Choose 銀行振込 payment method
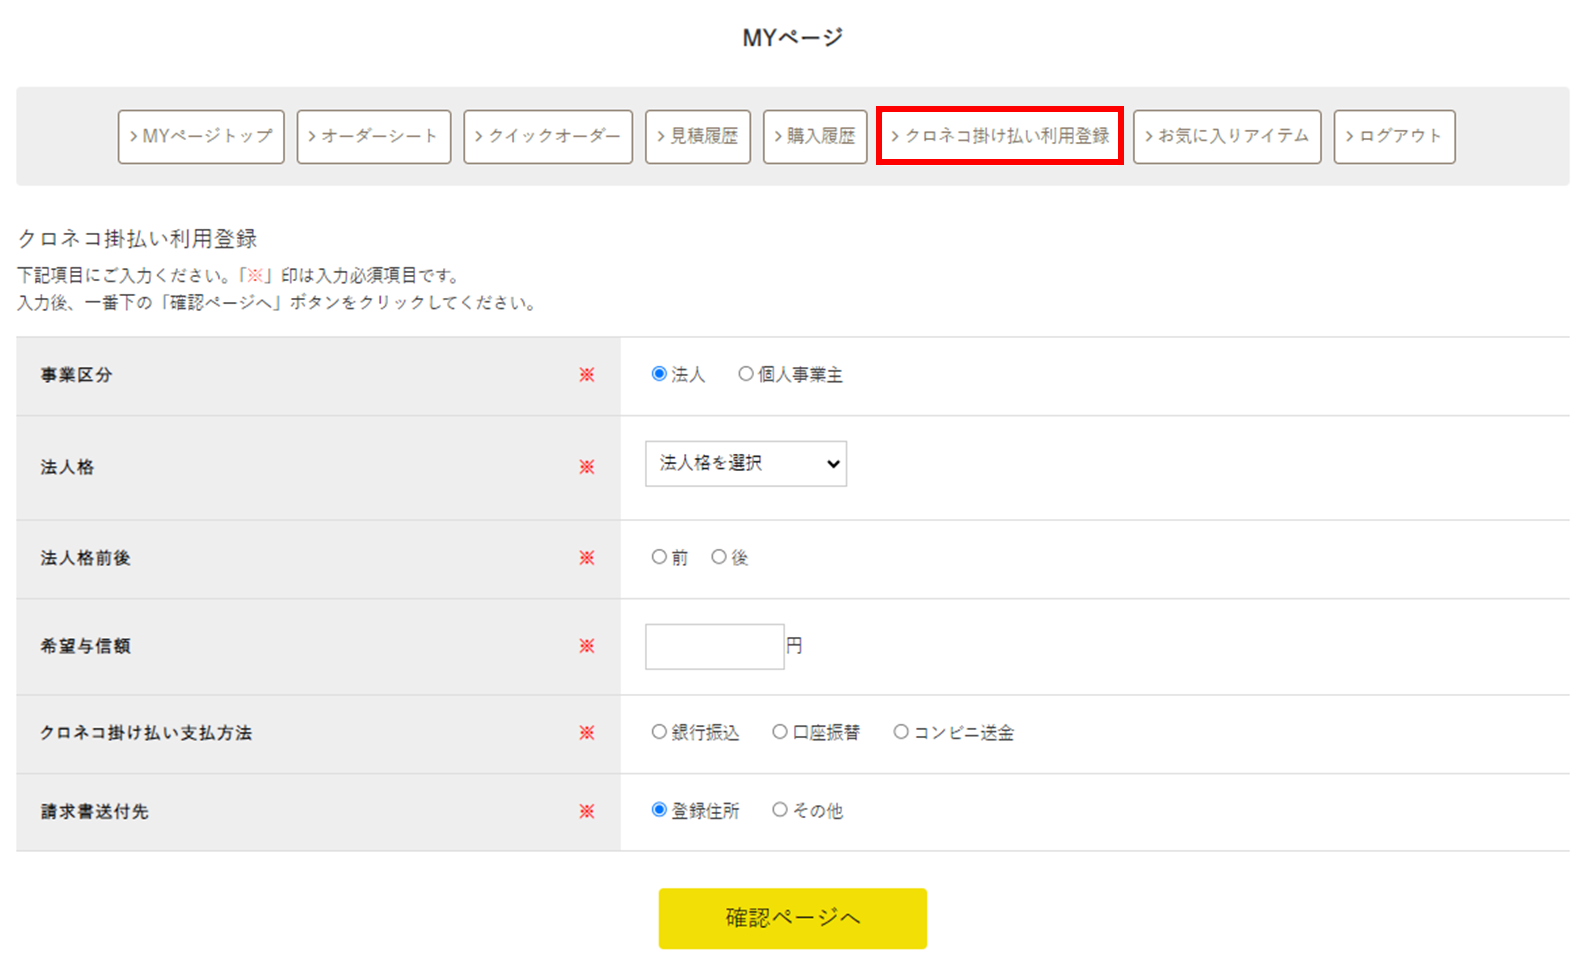Screen dimensions: 1586x975 659,732
